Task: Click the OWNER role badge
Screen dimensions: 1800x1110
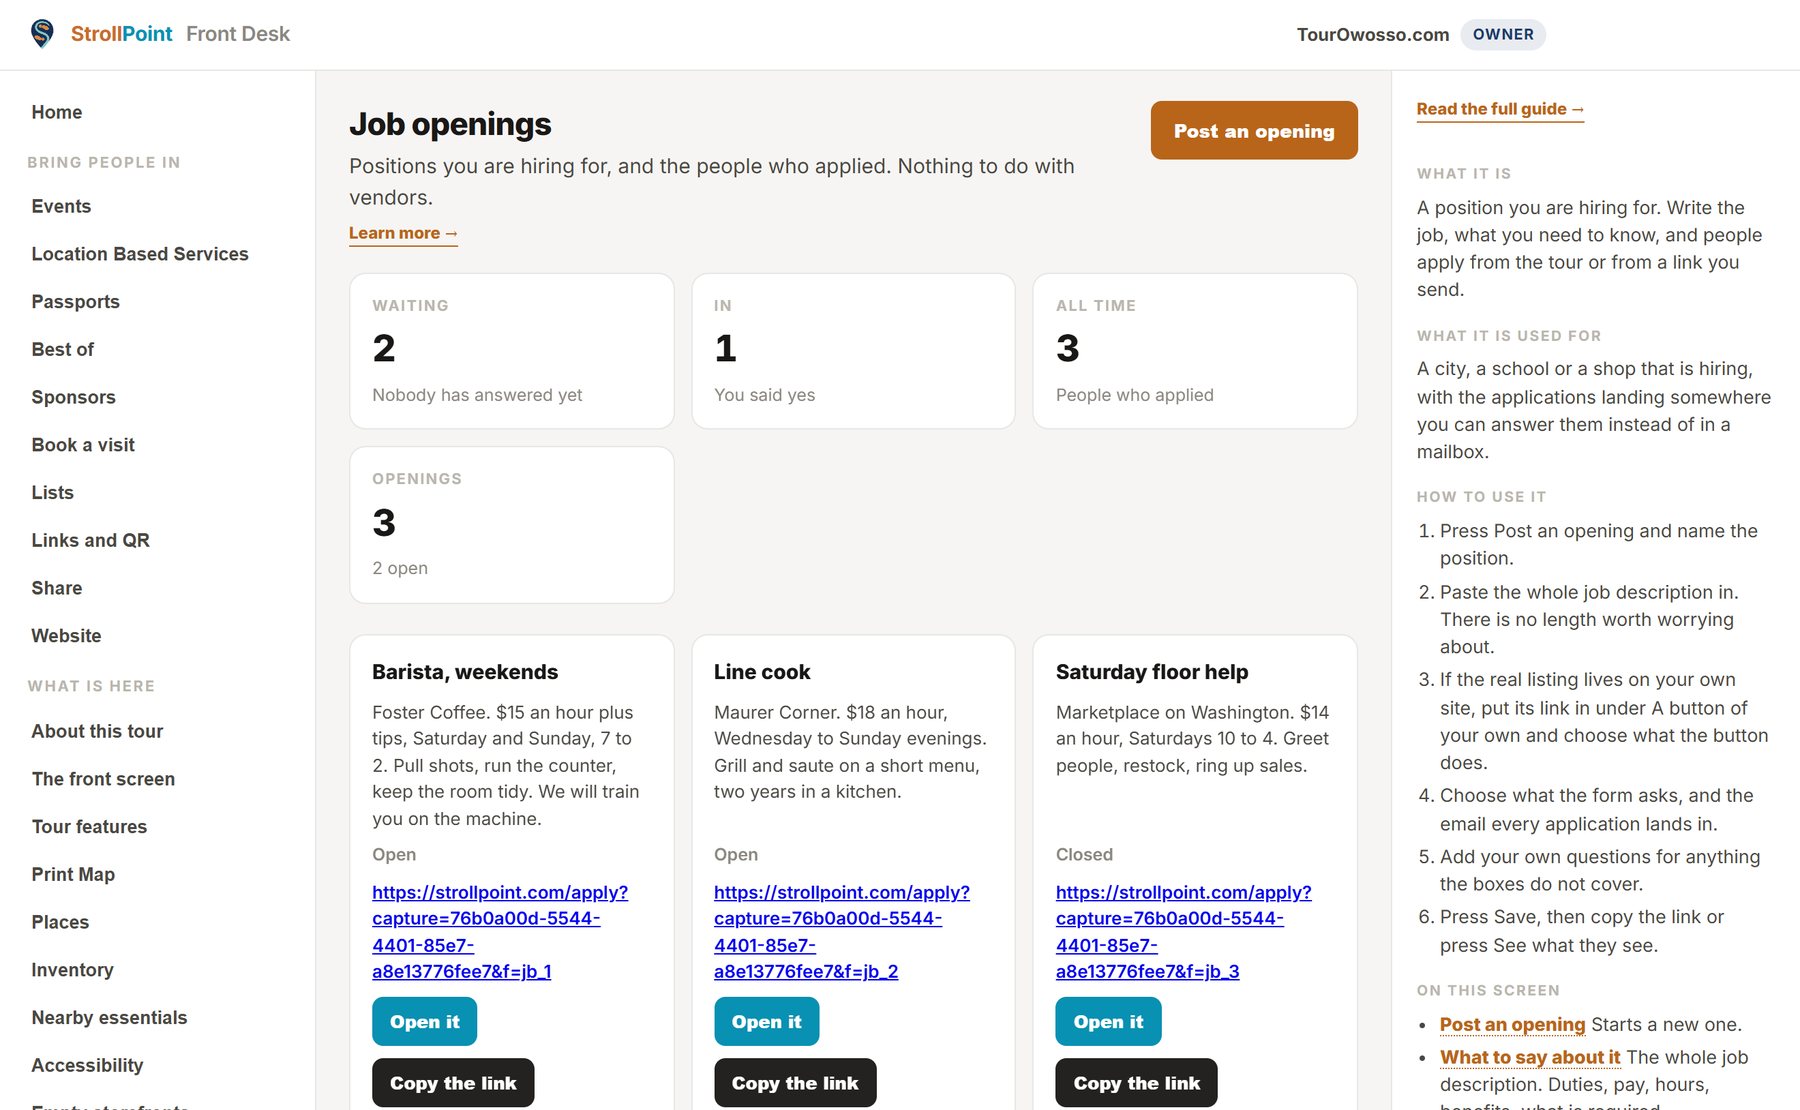Action: [1503, 34]
